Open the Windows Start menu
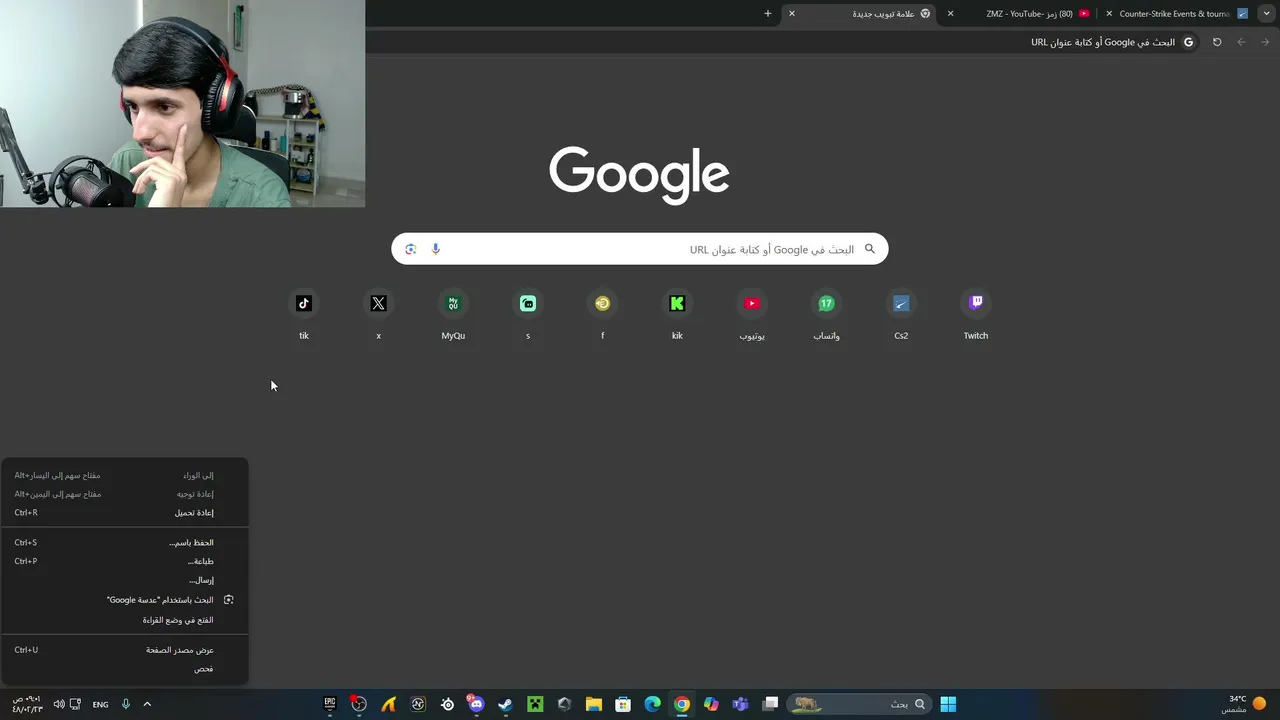Screen dimensions: 1280x720 (x=948, y=704)
